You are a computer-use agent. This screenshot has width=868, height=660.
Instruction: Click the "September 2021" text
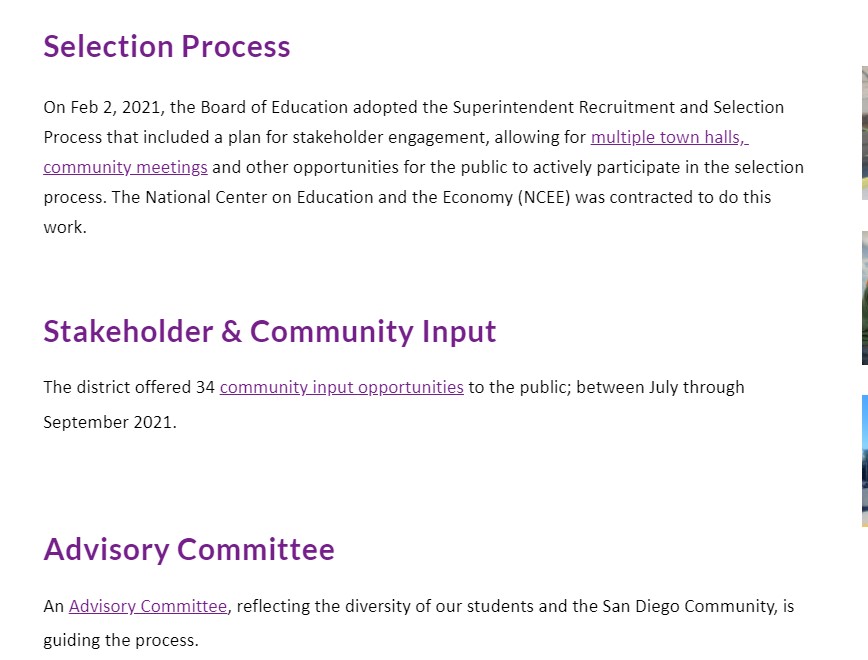(108, 422)
